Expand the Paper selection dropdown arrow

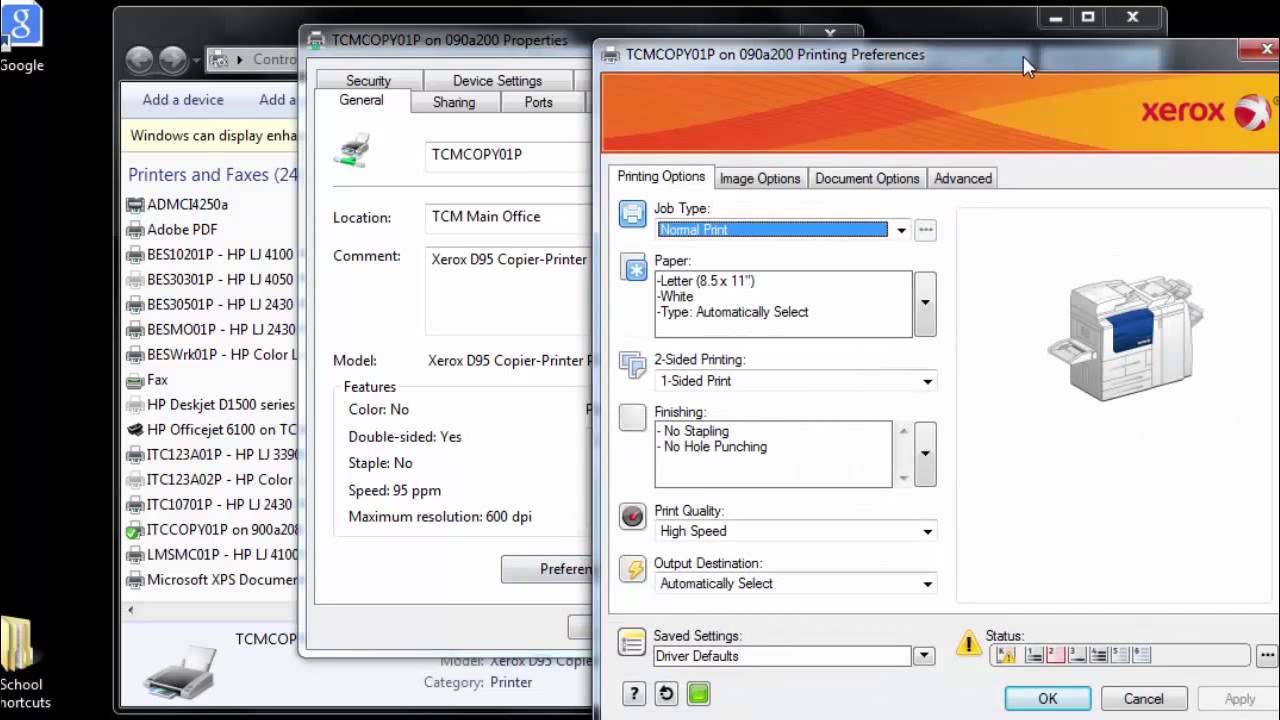tap(925, 303)
